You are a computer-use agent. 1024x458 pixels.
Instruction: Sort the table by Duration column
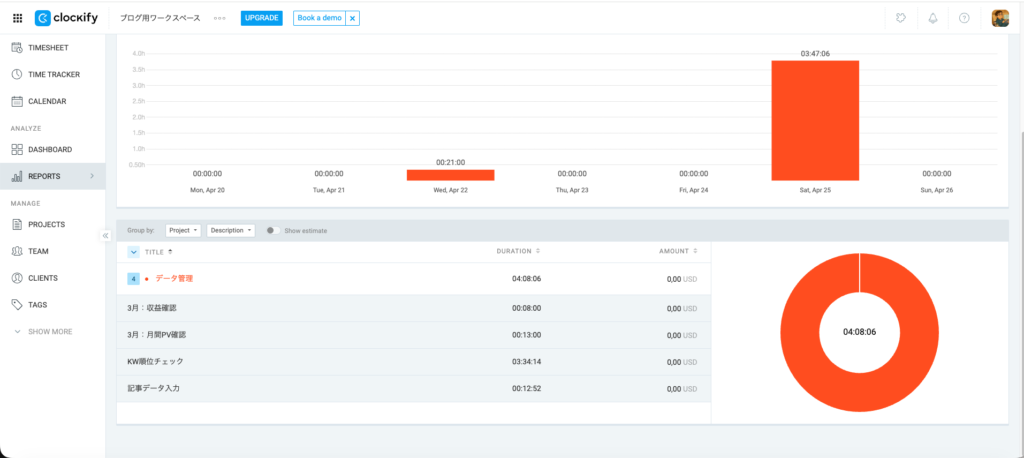pyautogui.click(x=518, y=251)
